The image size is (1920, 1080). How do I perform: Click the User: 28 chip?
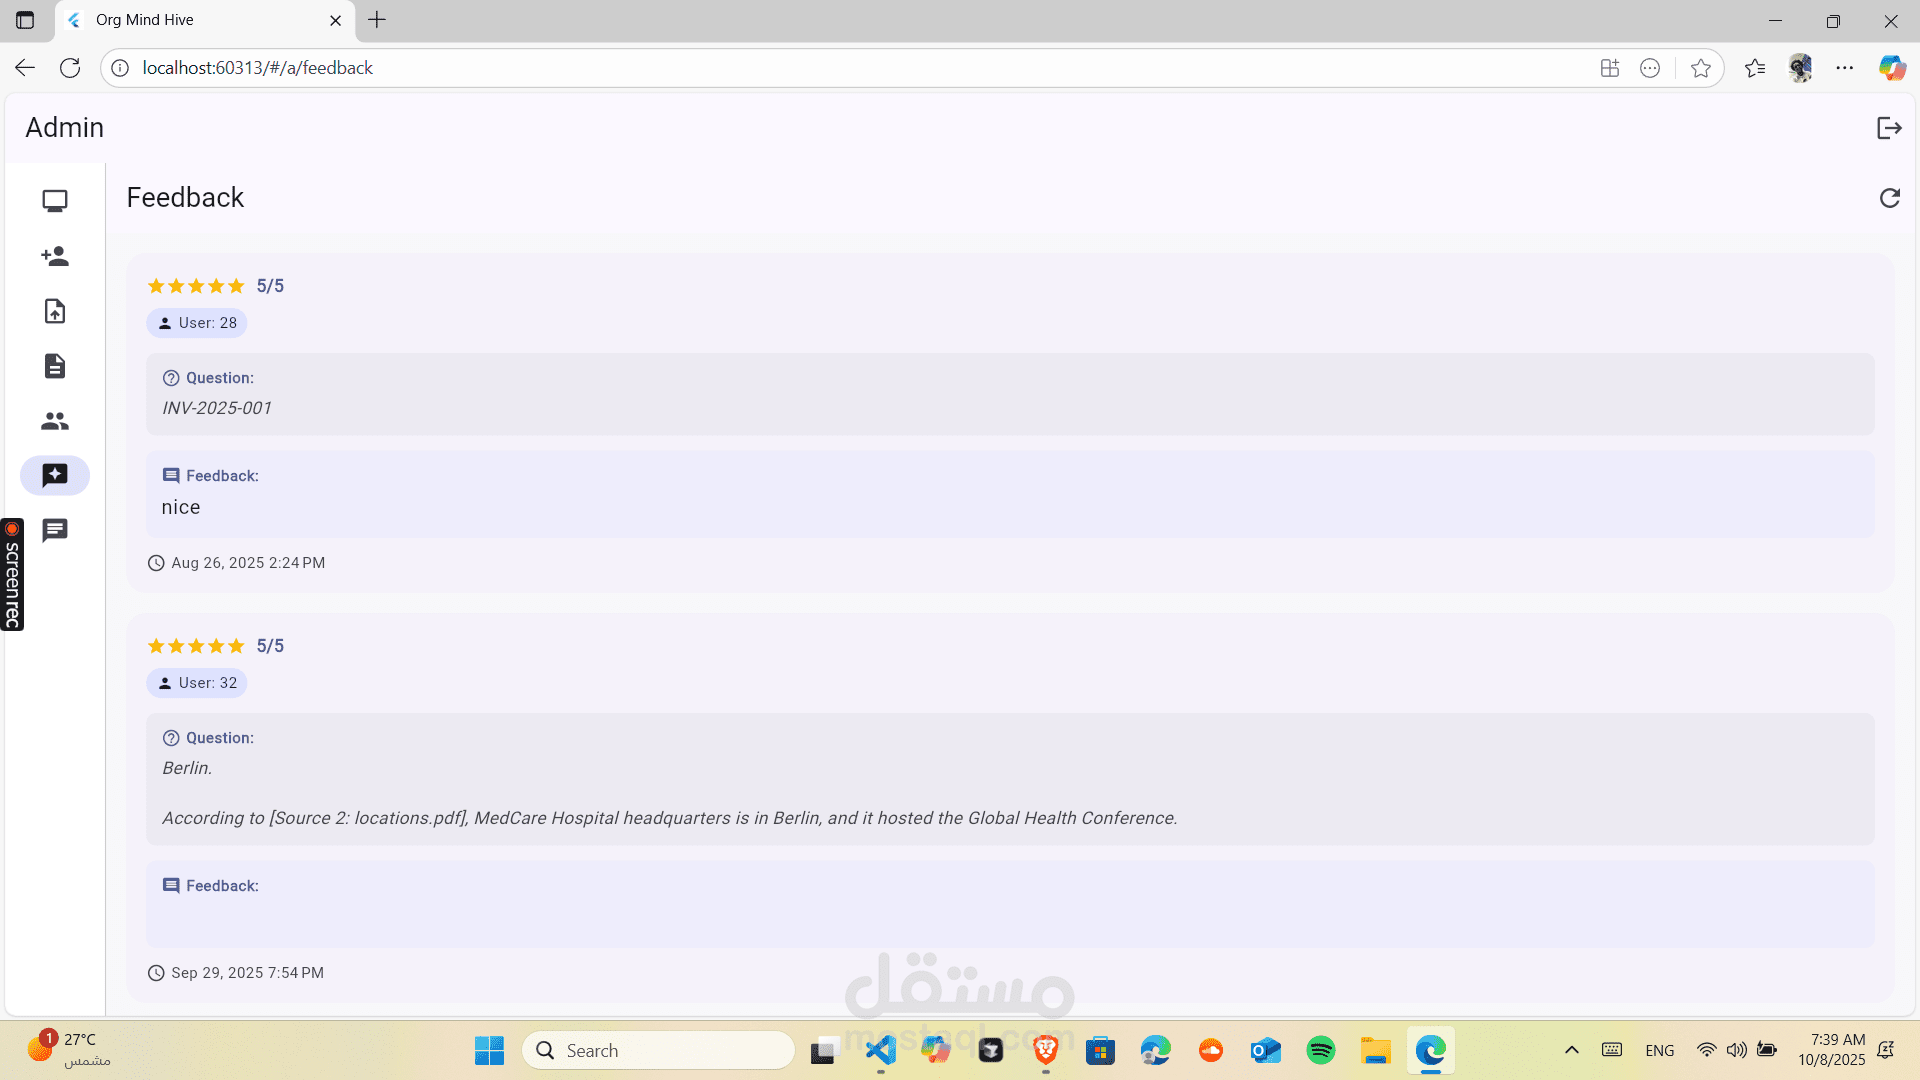coord(197,323)
